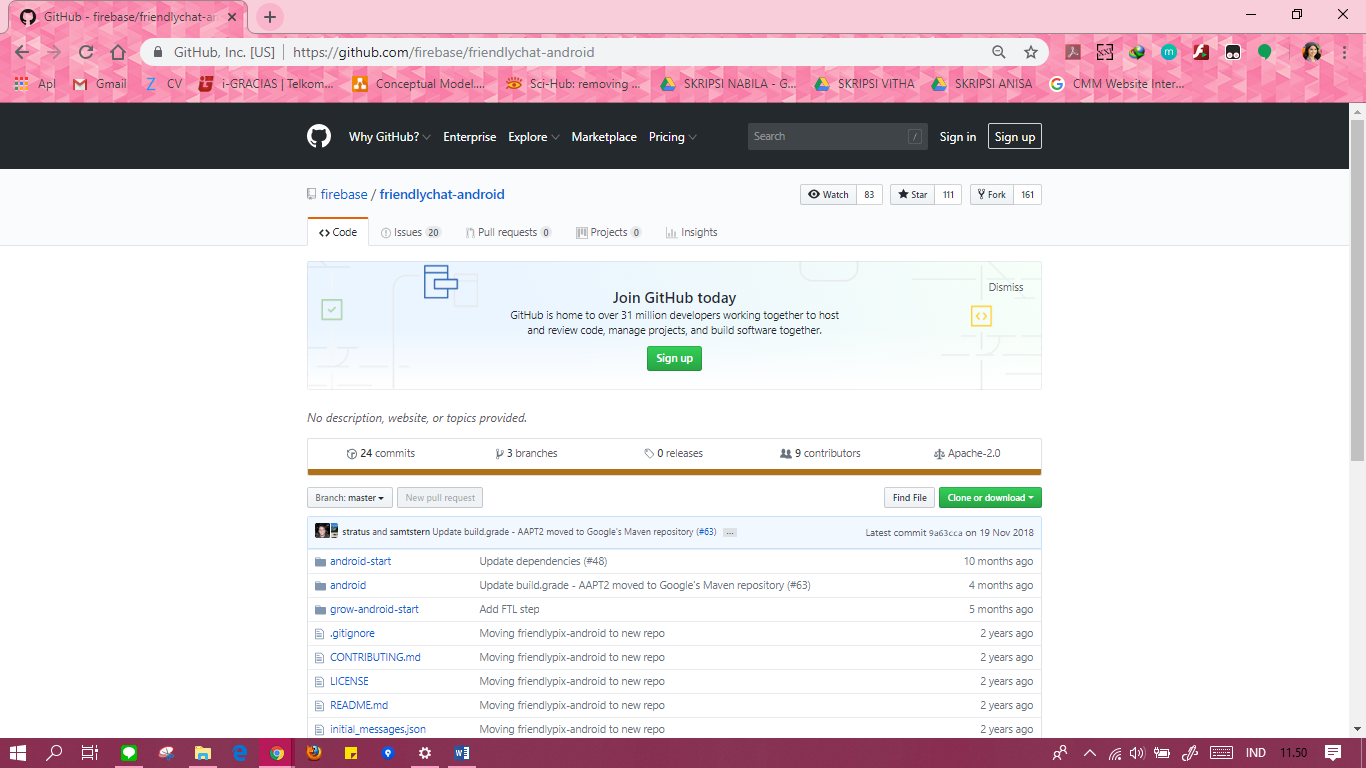
Task: Select the Code tab
Action: pos(338,232)
